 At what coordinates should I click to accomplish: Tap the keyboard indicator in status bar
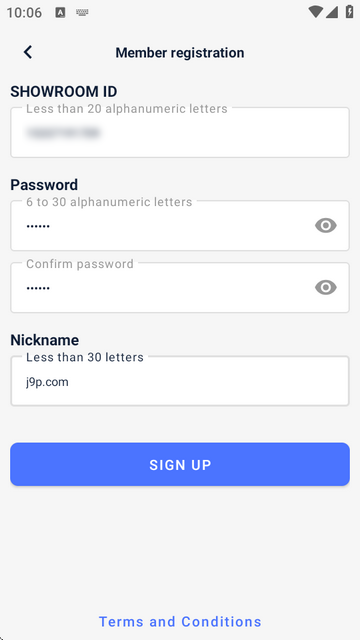pyautogui.click(x=82, y=13)
